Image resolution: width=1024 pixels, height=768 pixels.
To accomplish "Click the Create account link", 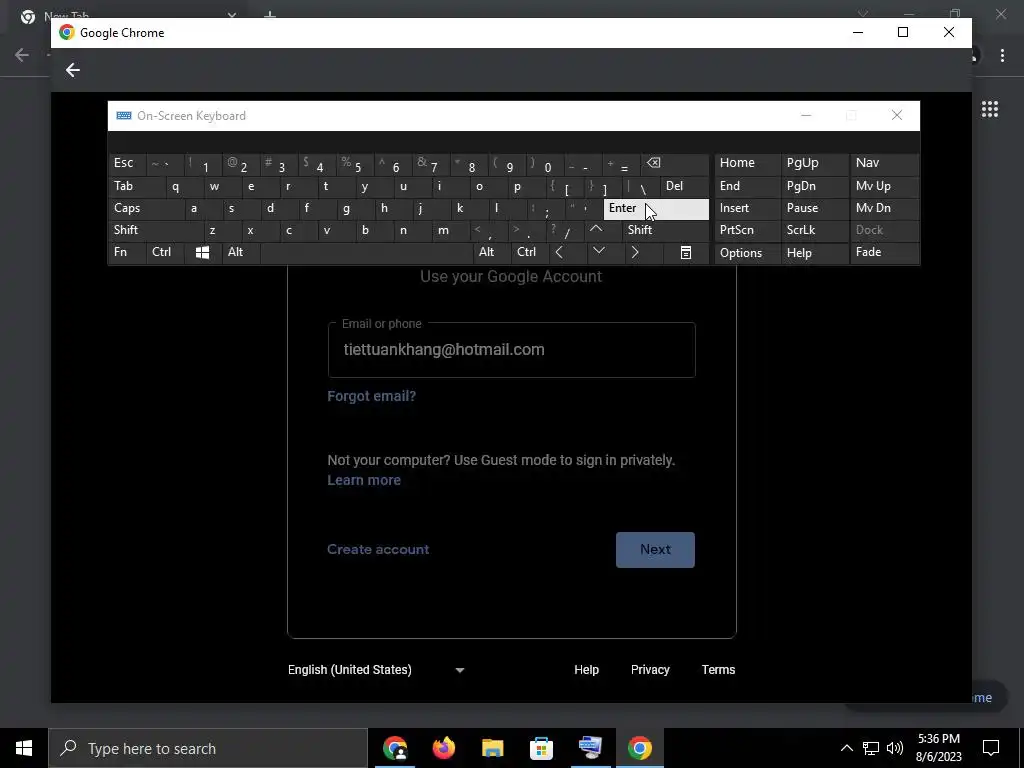I will 378,550.
